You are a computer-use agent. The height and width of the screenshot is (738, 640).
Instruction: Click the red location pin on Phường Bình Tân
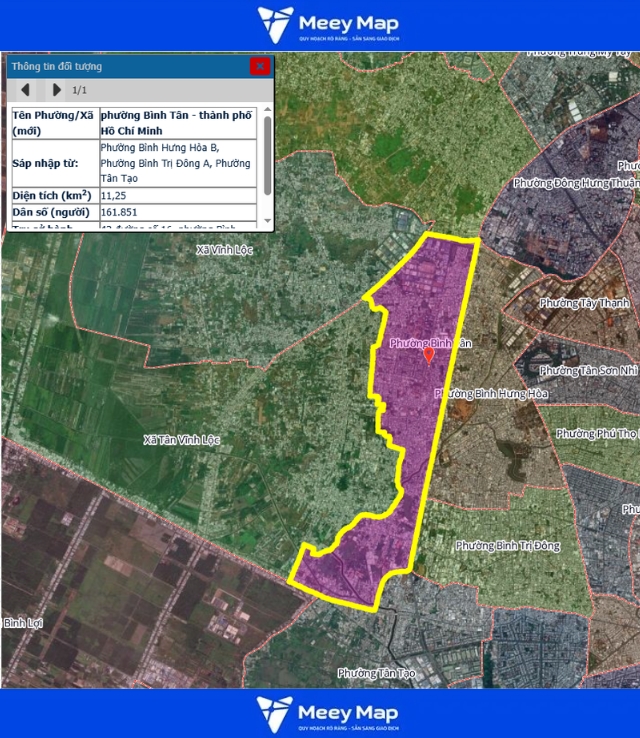tap(429, 354)
